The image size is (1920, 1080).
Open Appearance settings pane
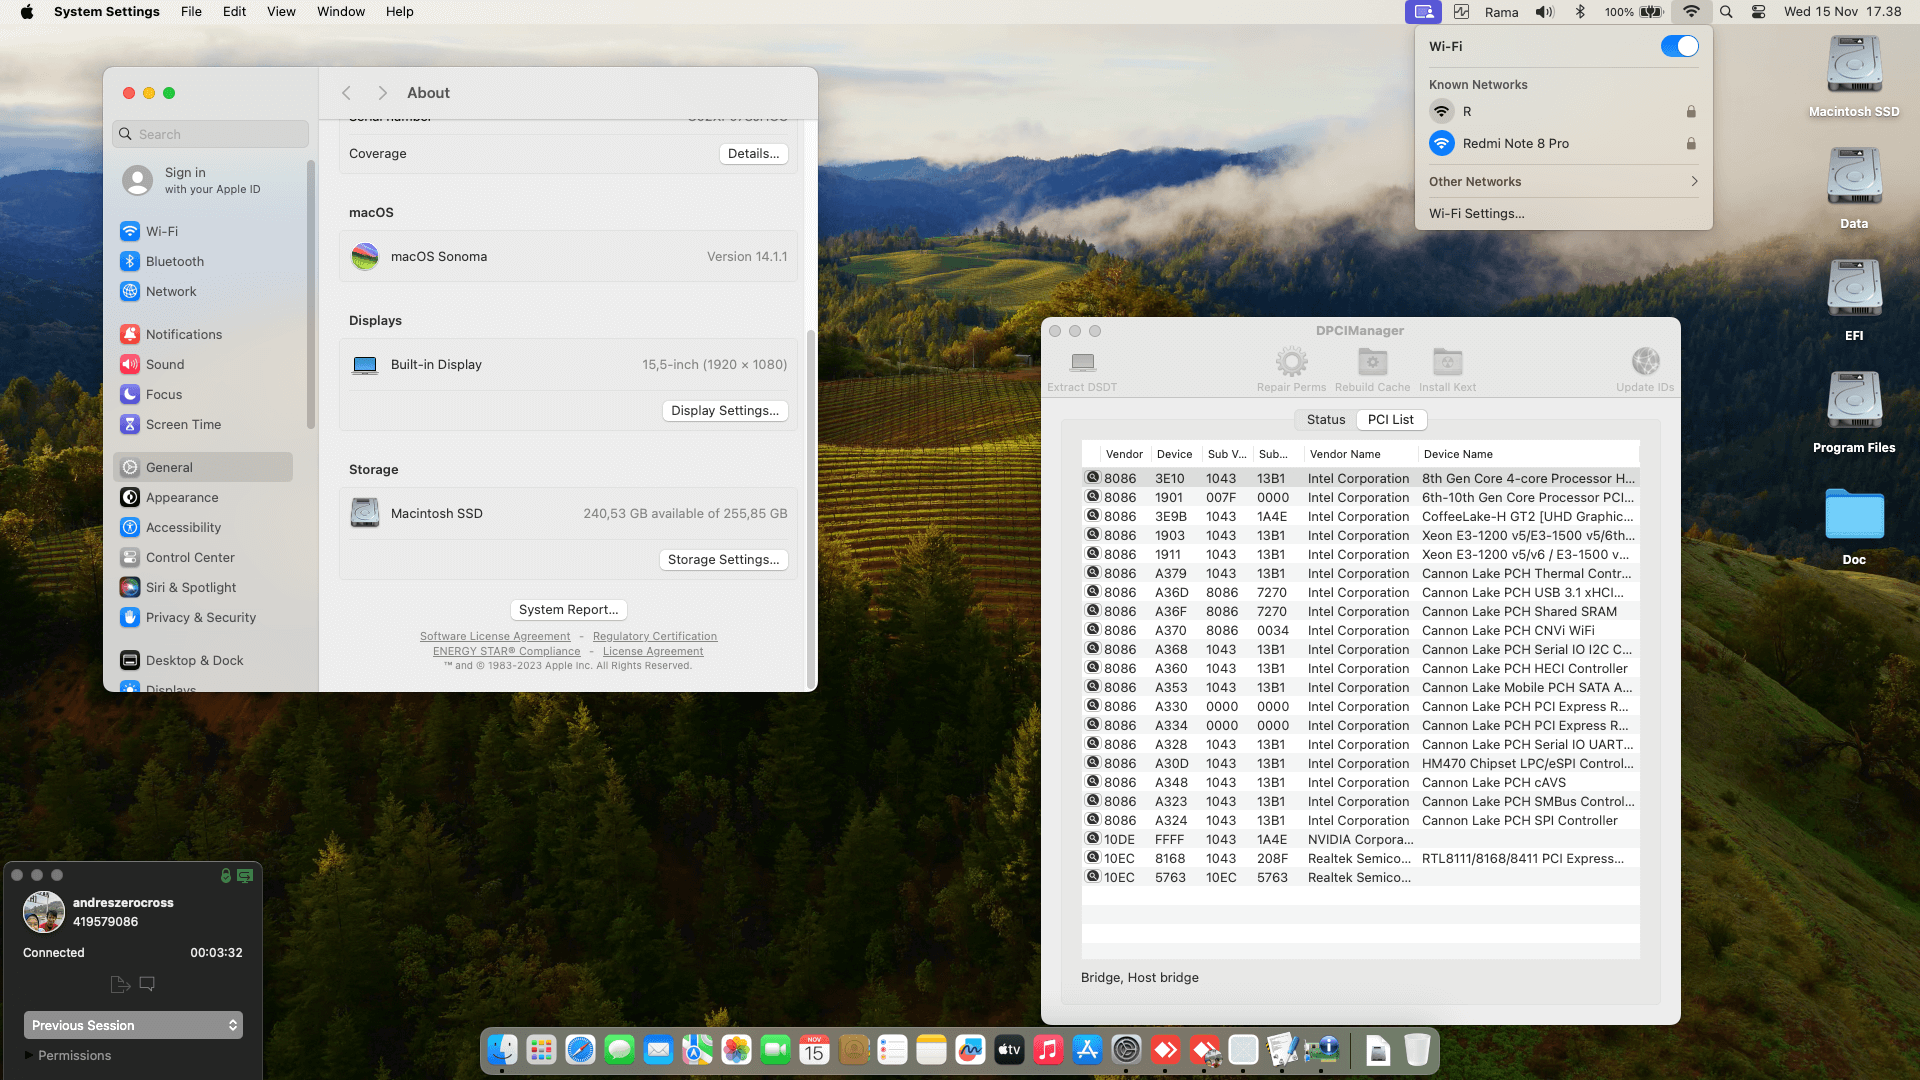(204, 497)
